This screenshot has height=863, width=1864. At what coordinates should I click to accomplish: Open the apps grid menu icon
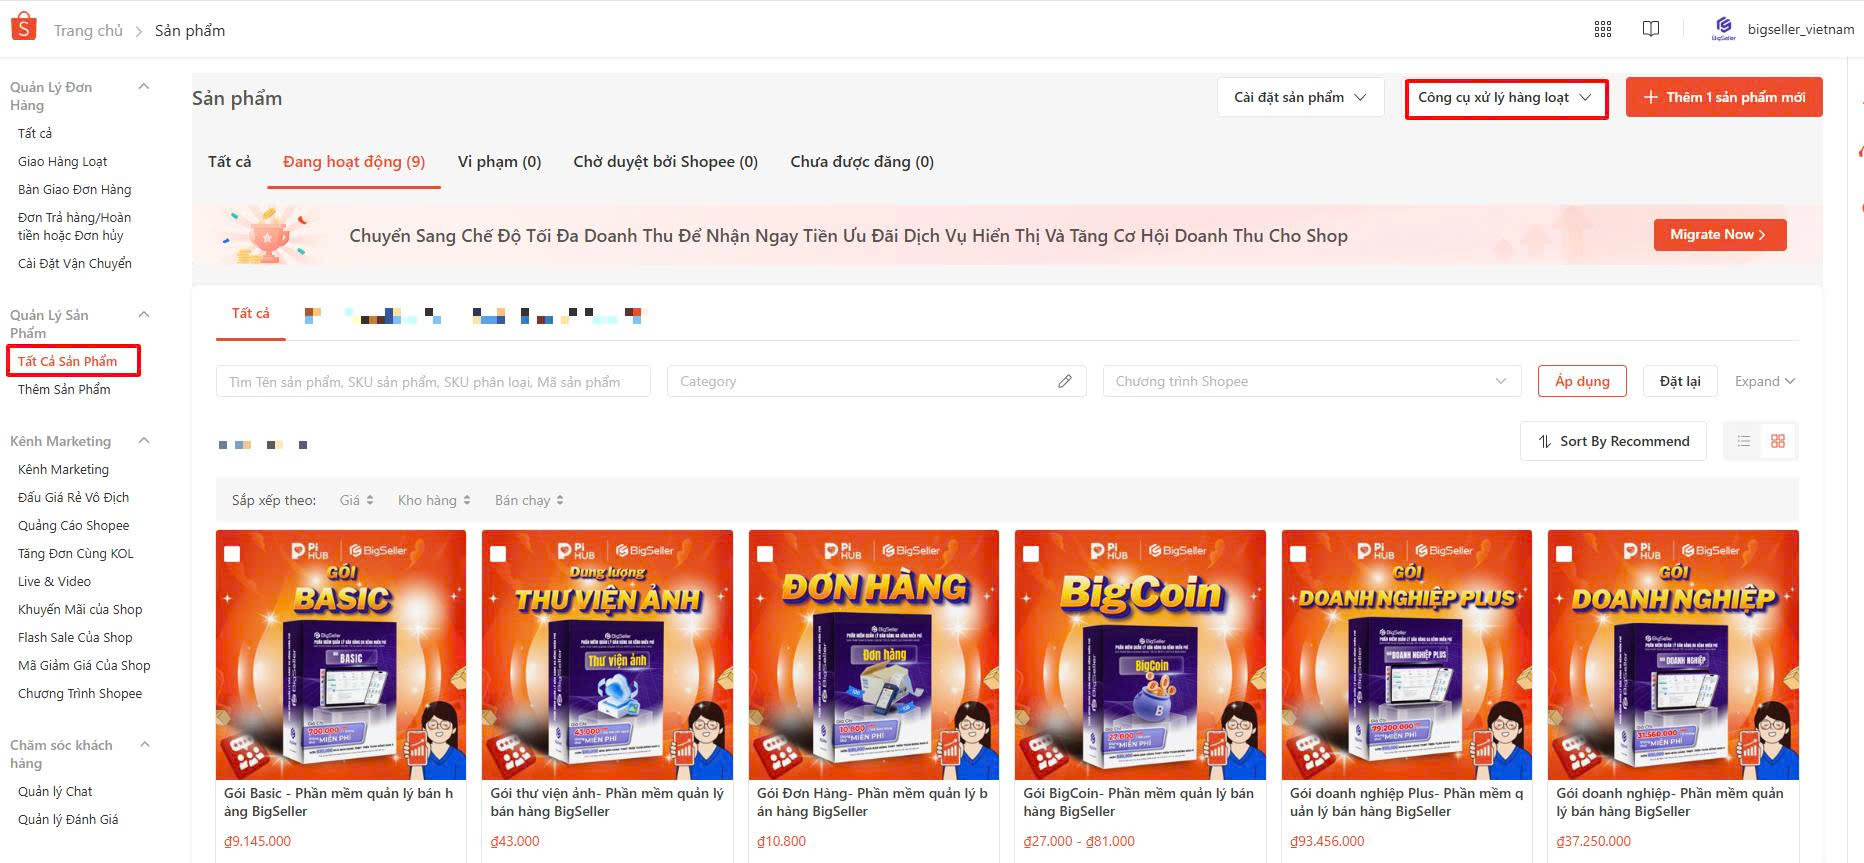1602,29
